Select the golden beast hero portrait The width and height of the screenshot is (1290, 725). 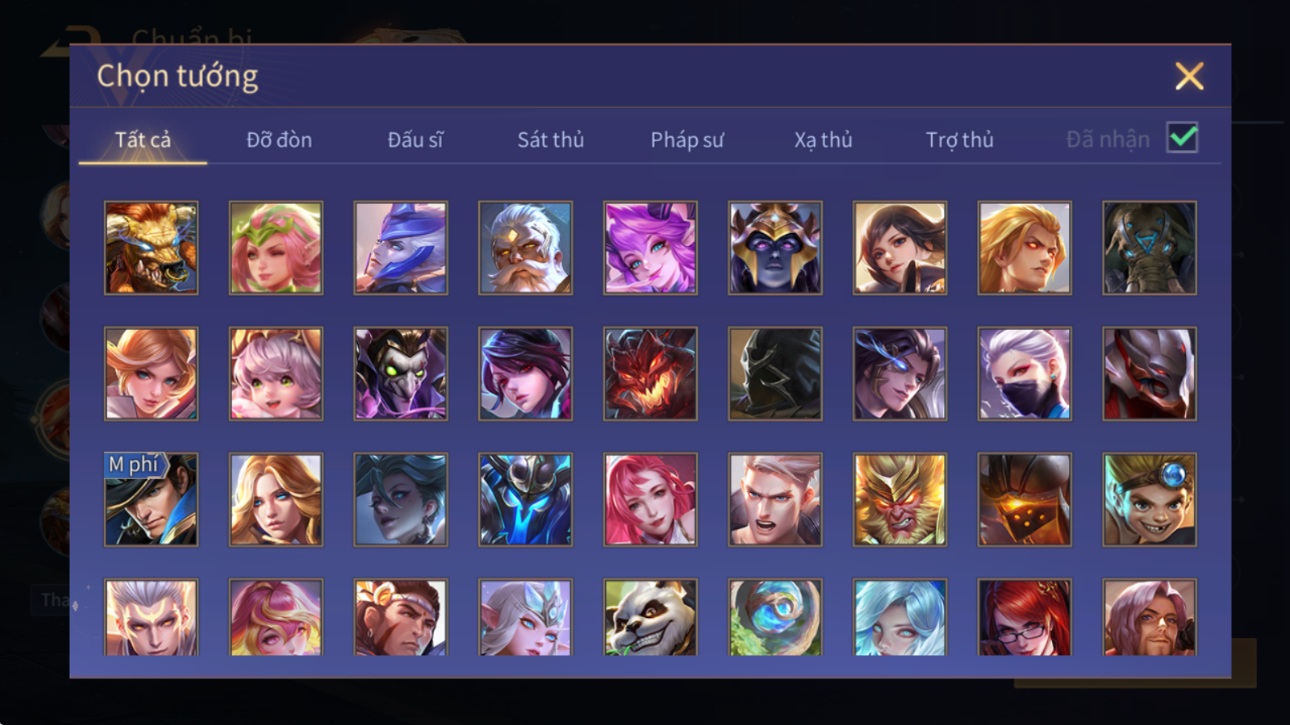151,248
